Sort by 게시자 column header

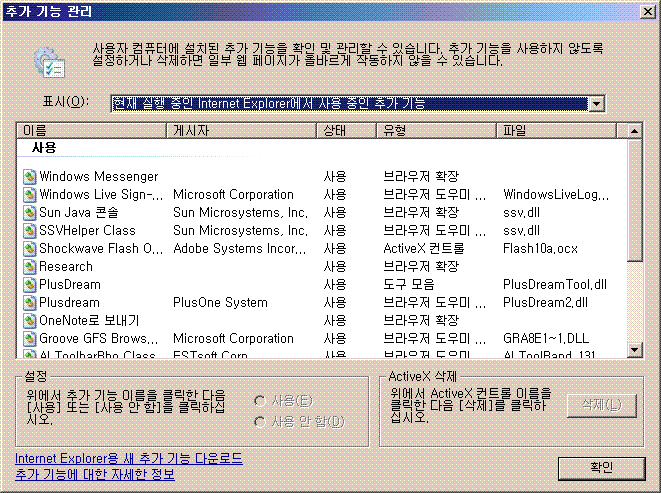(x=240, y=131)
